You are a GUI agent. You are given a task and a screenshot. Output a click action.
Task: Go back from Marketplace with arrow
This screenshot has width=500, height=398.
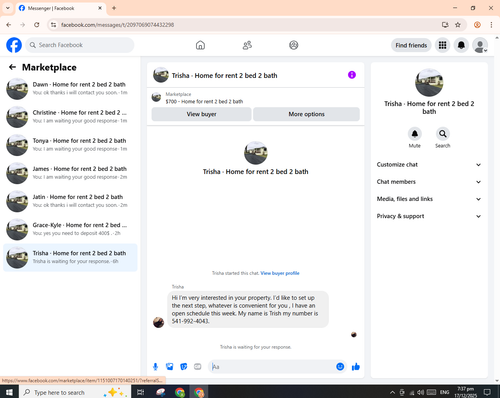[x=12, y=67]
